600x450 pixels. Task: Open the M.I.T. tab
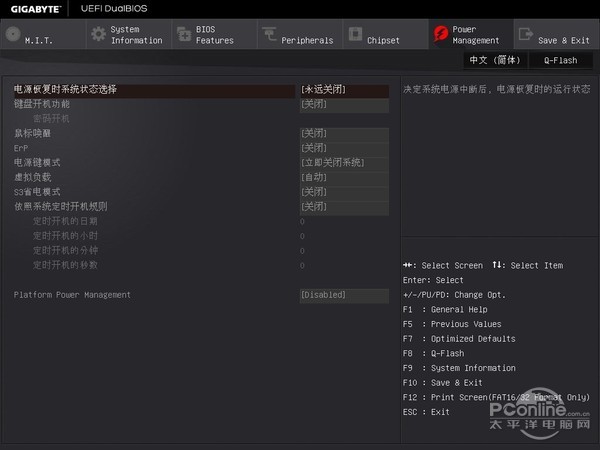coord(43,34)
